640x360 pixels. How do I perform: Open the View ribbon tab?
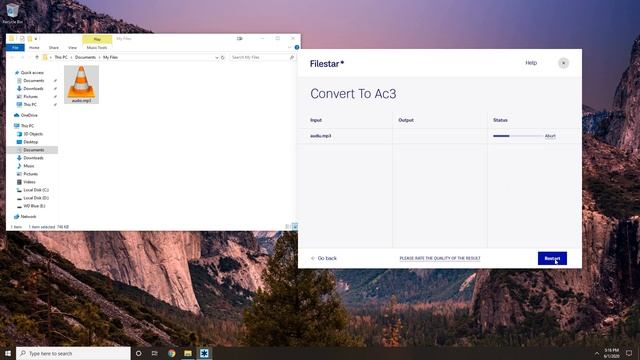[x=72, y=48]
